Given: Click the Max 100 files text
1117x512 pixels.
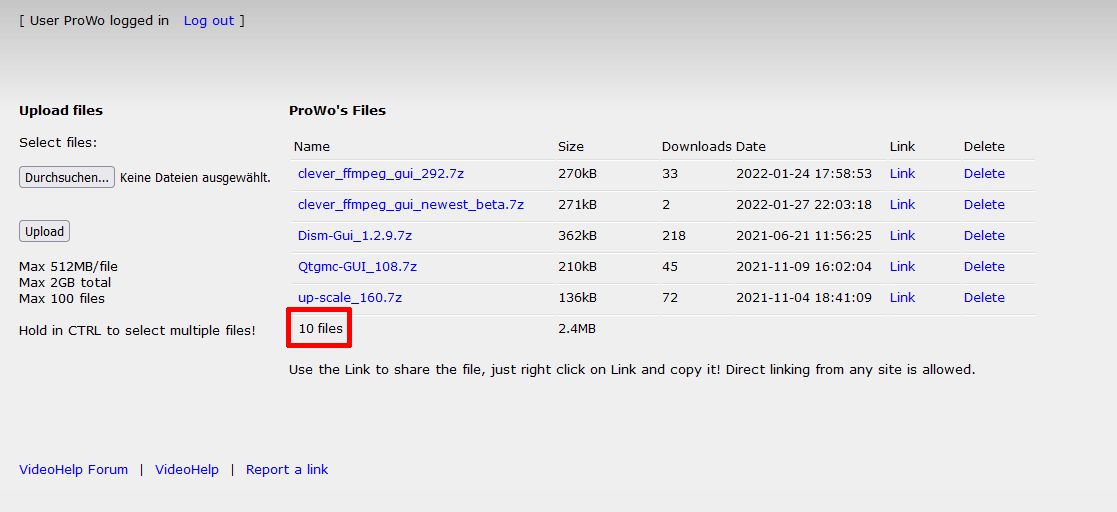Looking at the screenshot, I should [x=62, y=298].
